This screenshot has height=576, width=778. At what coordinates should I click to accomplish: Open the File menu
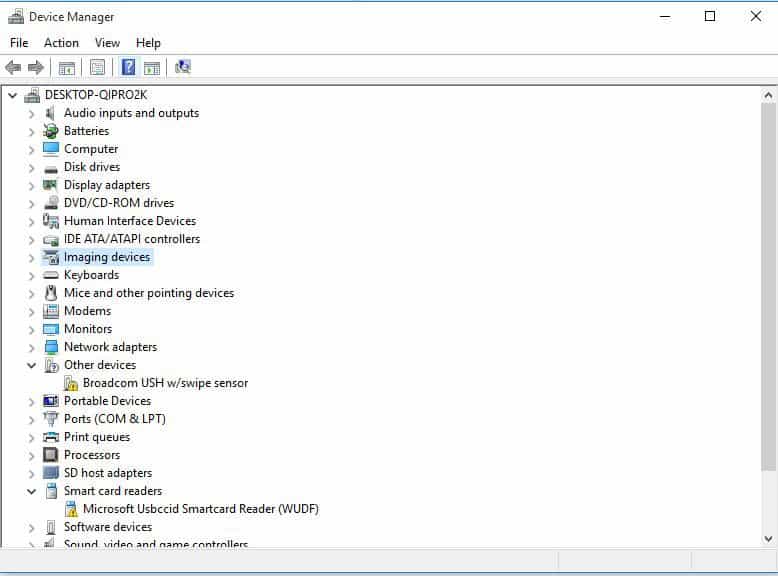[19, 43]
